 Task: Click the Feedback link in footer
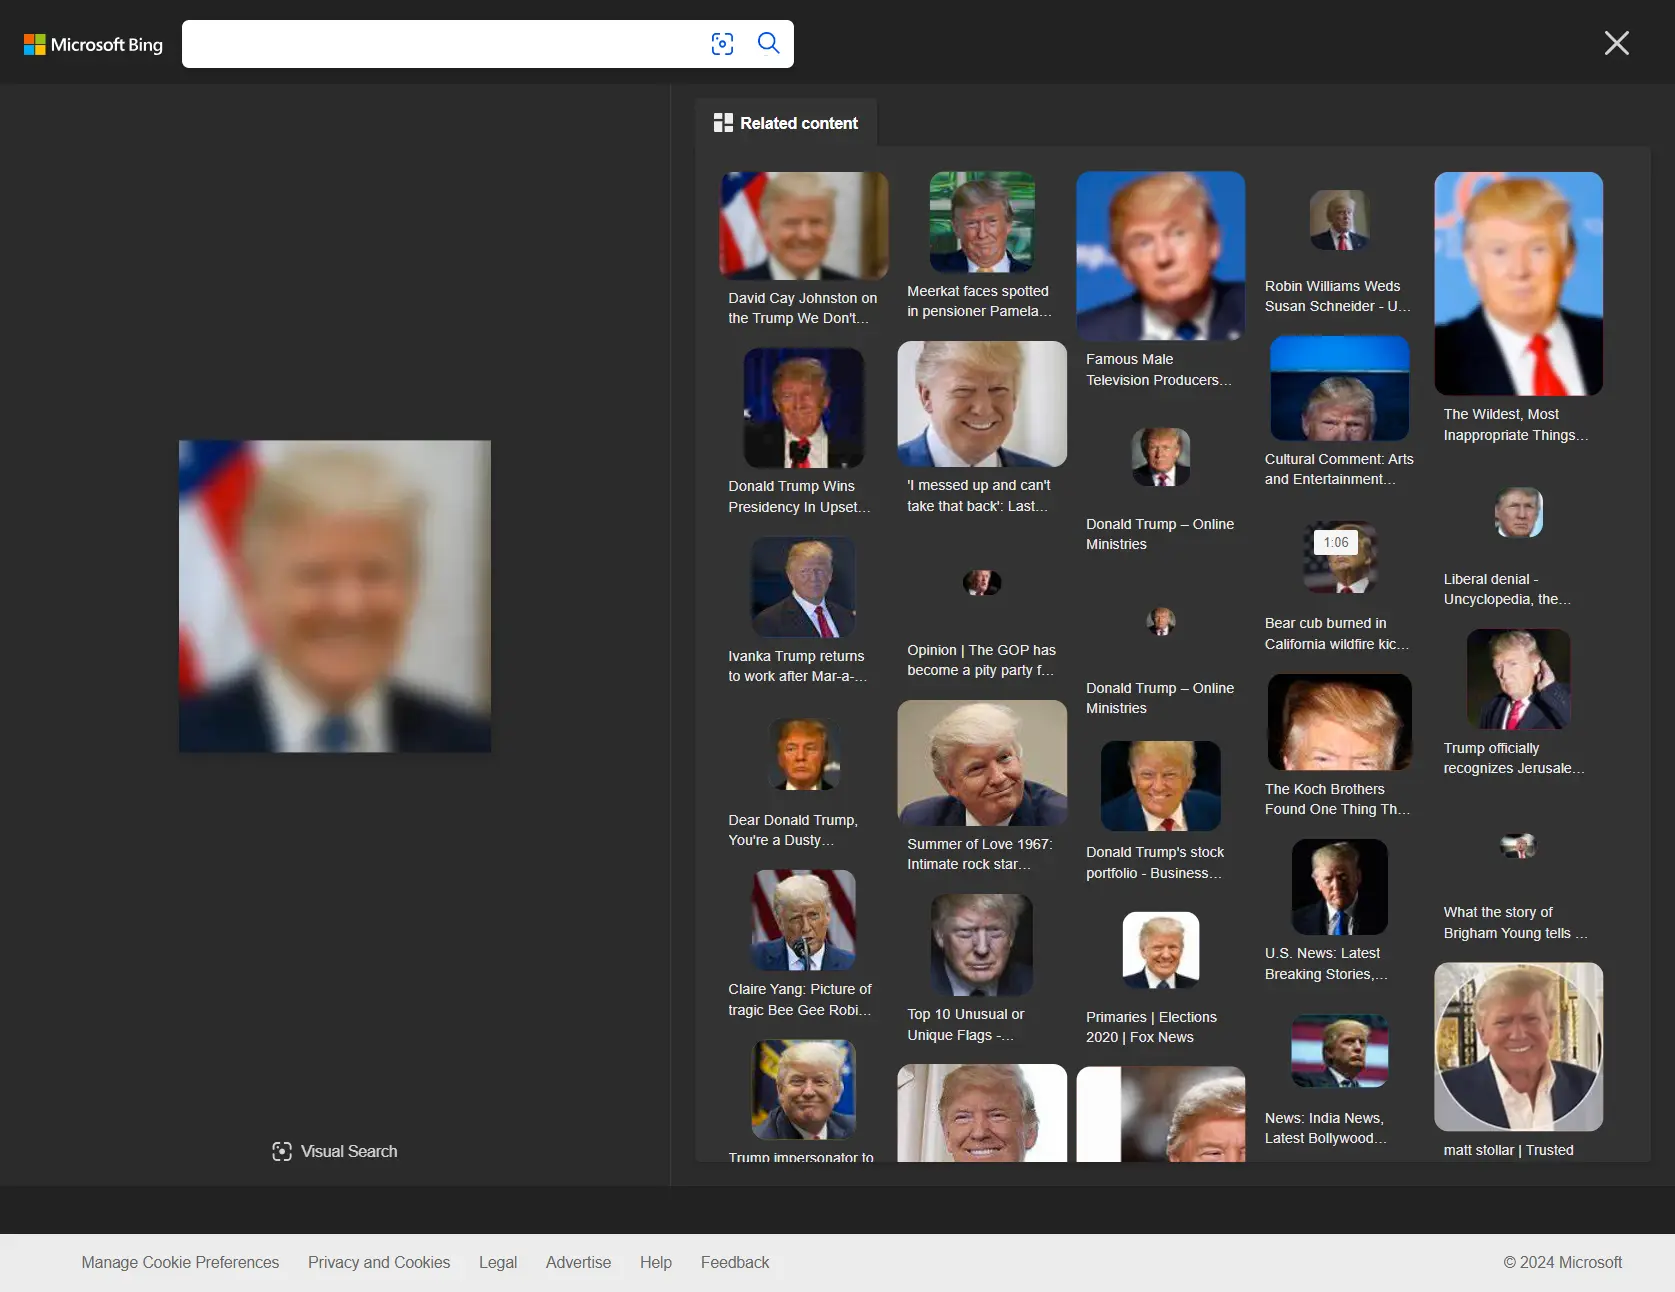[735, 1262]
